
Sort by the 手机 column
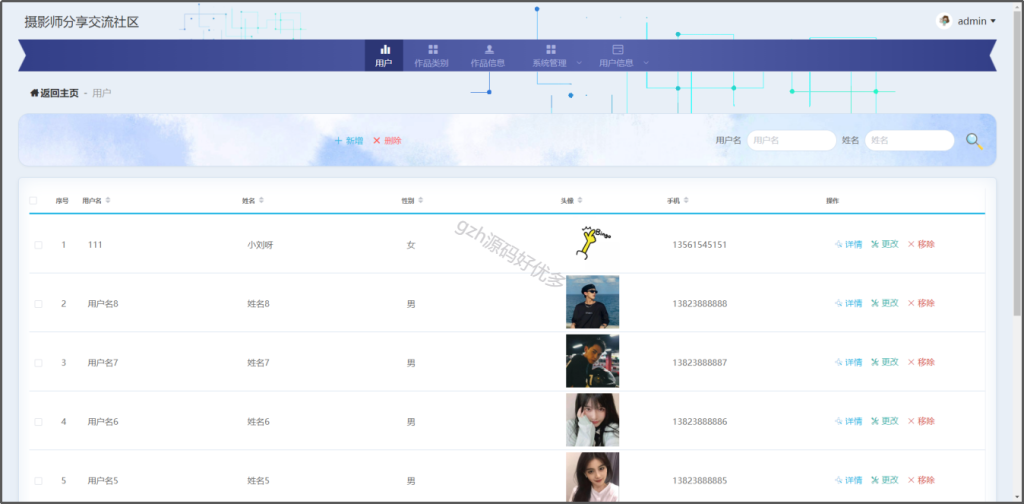(686, 200)
